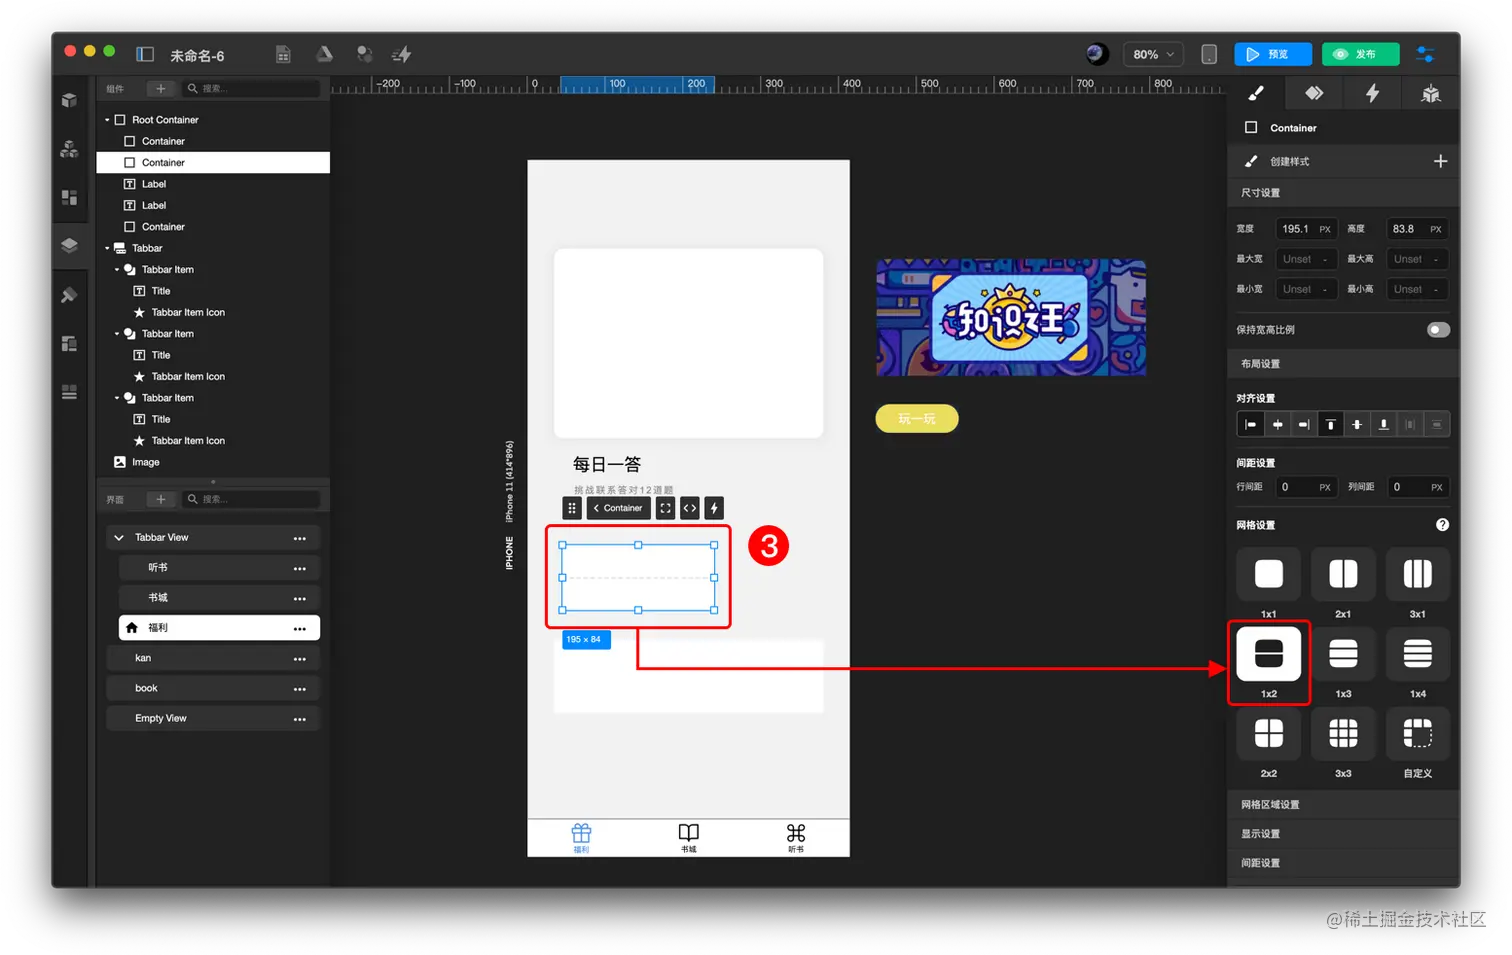Select the bottom list-lines icon in left rail

tap(69, 392)
